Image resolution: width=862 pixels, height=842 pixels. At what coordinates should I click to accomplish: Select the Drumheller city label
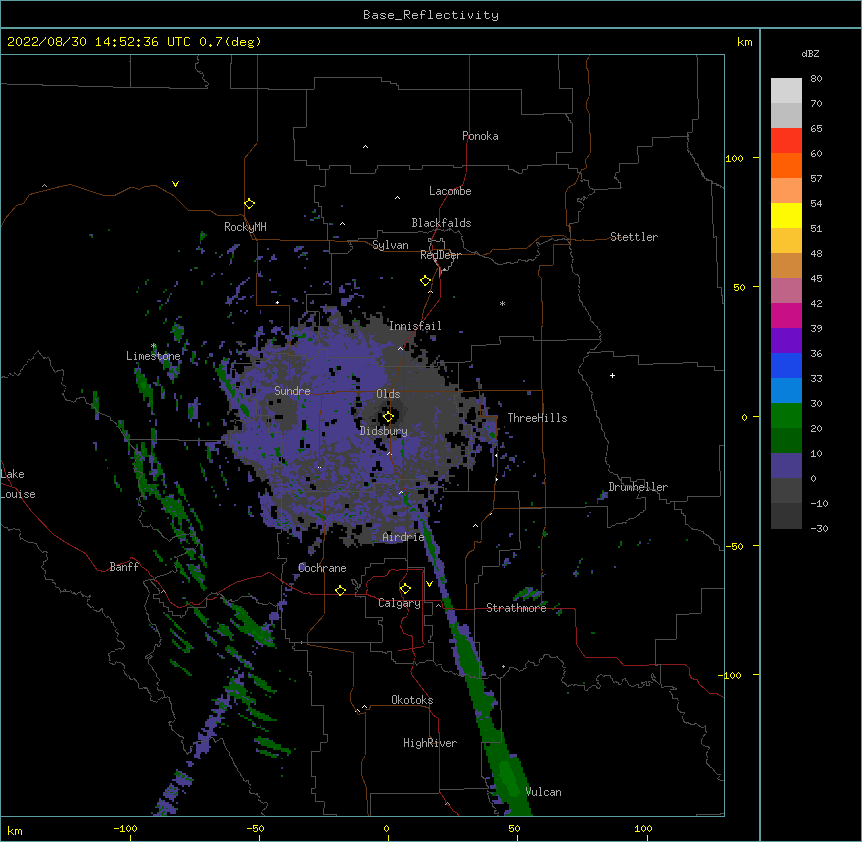(x=638, y=487)
